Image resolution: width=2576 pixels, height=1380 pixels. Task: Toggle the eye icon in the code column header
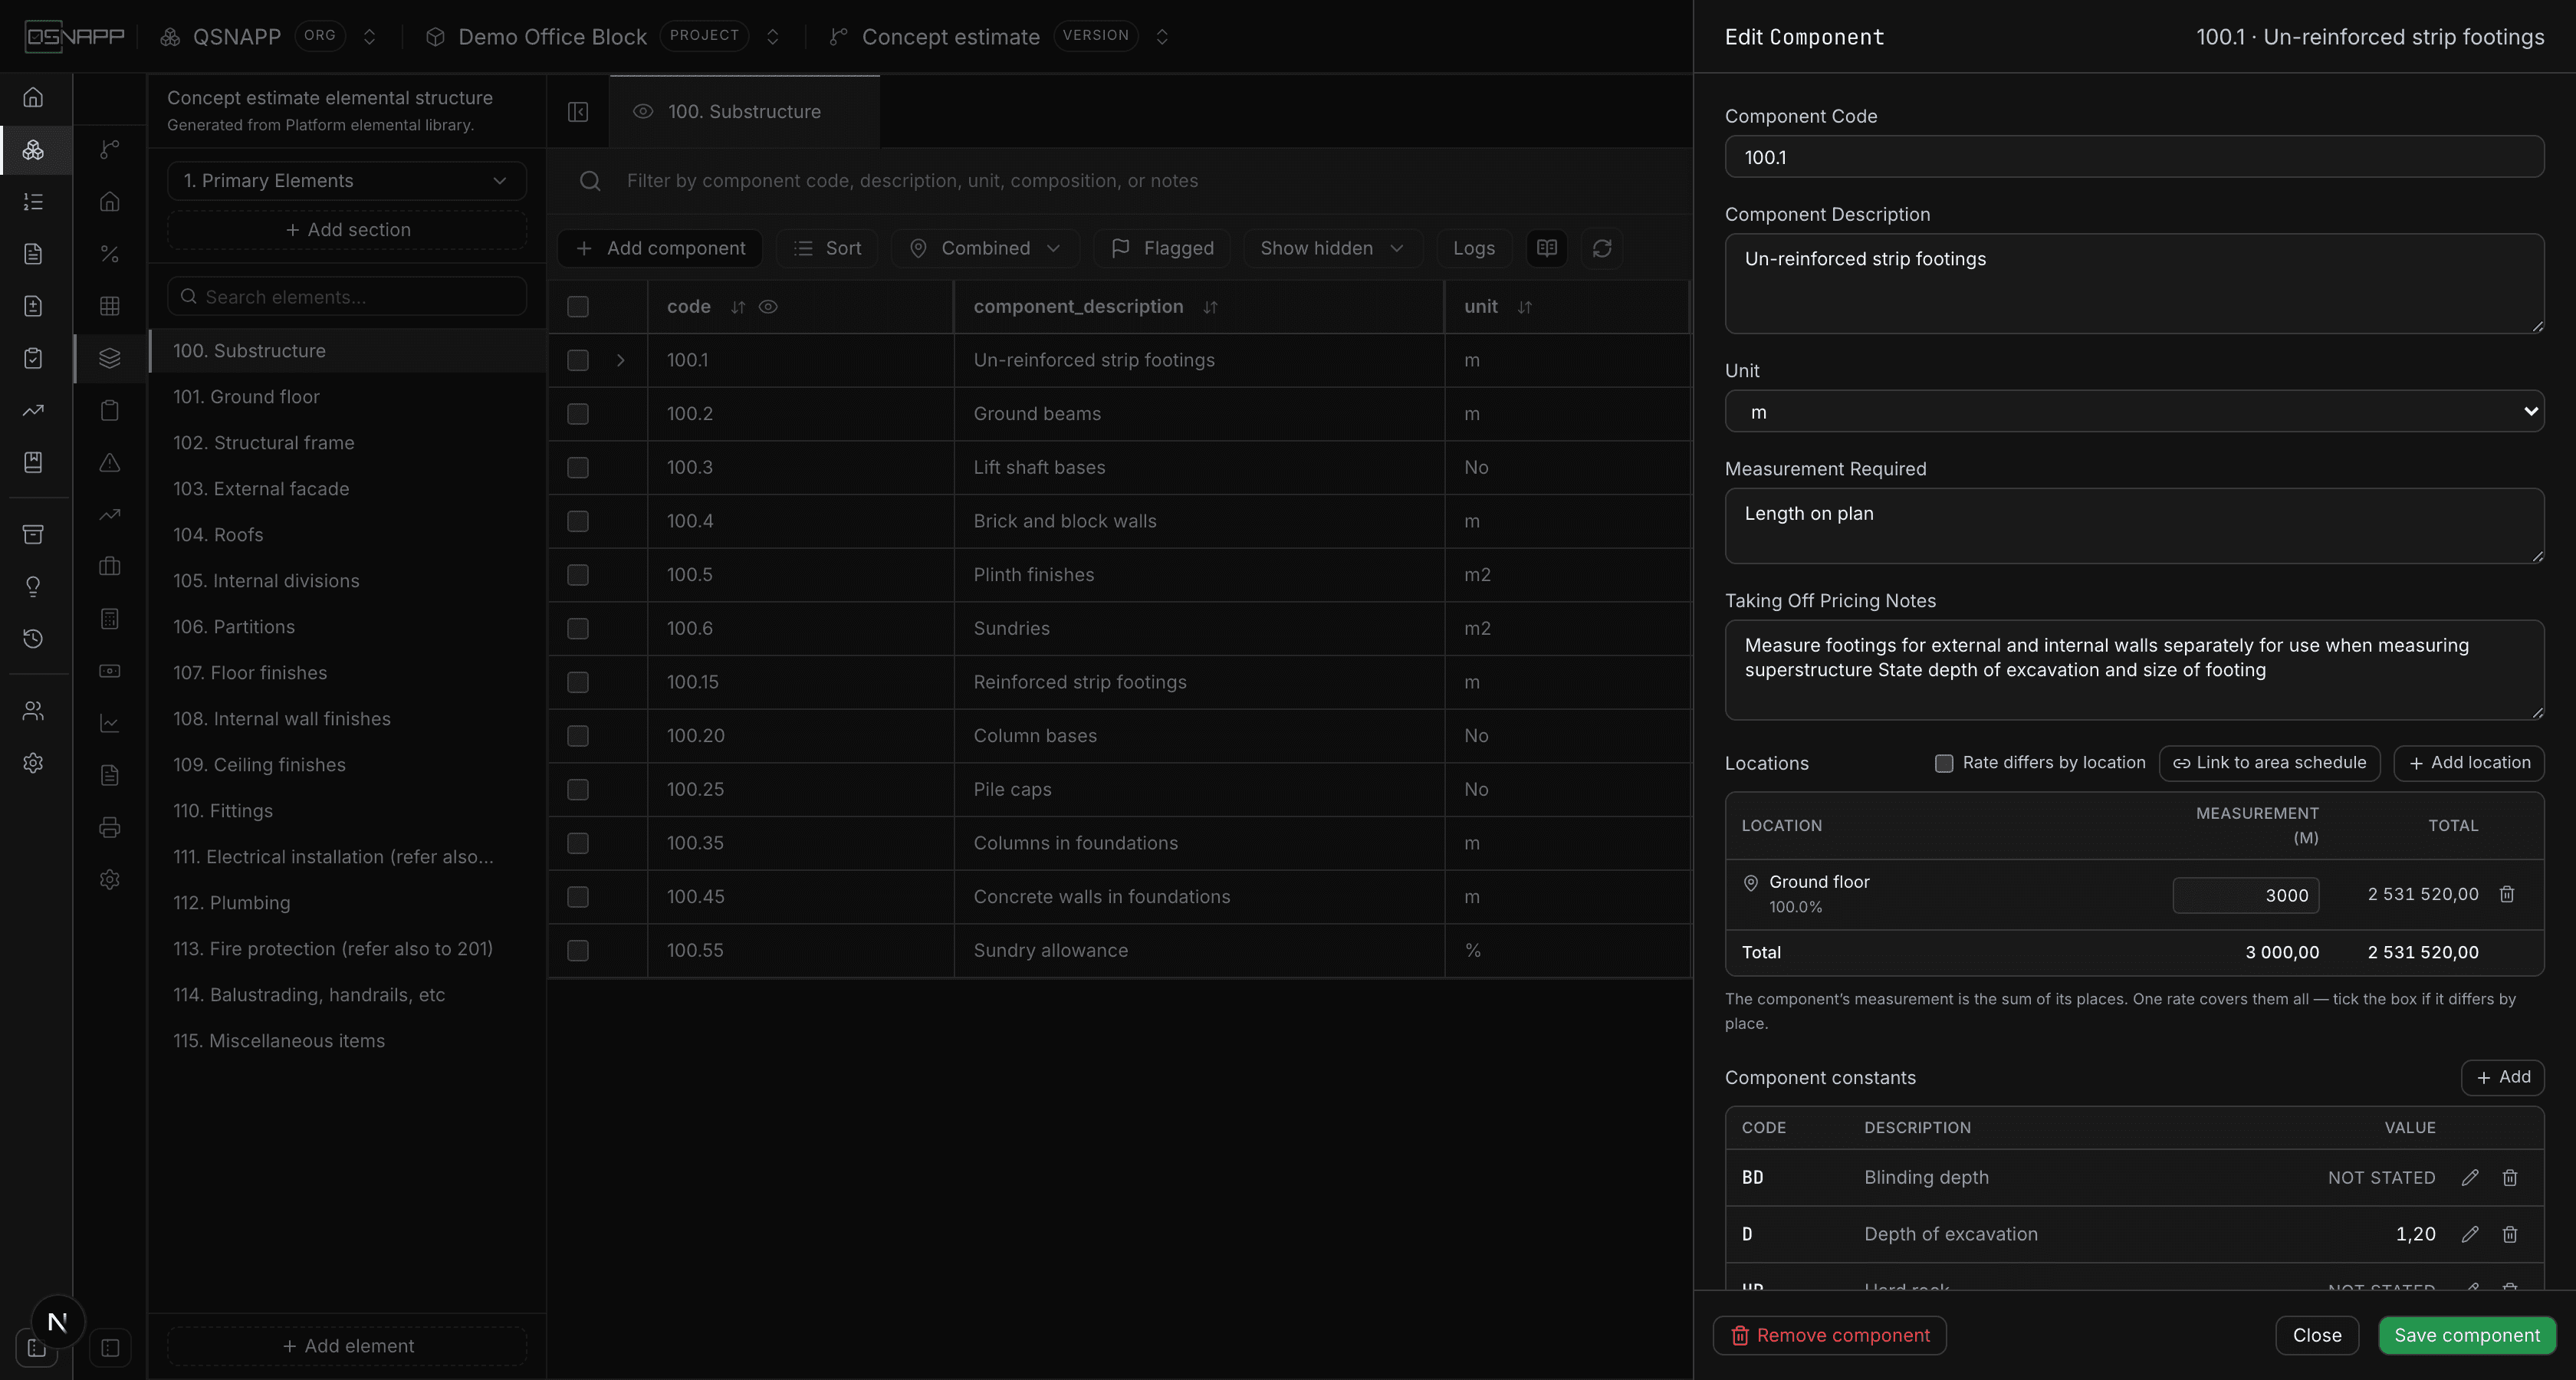768,307
